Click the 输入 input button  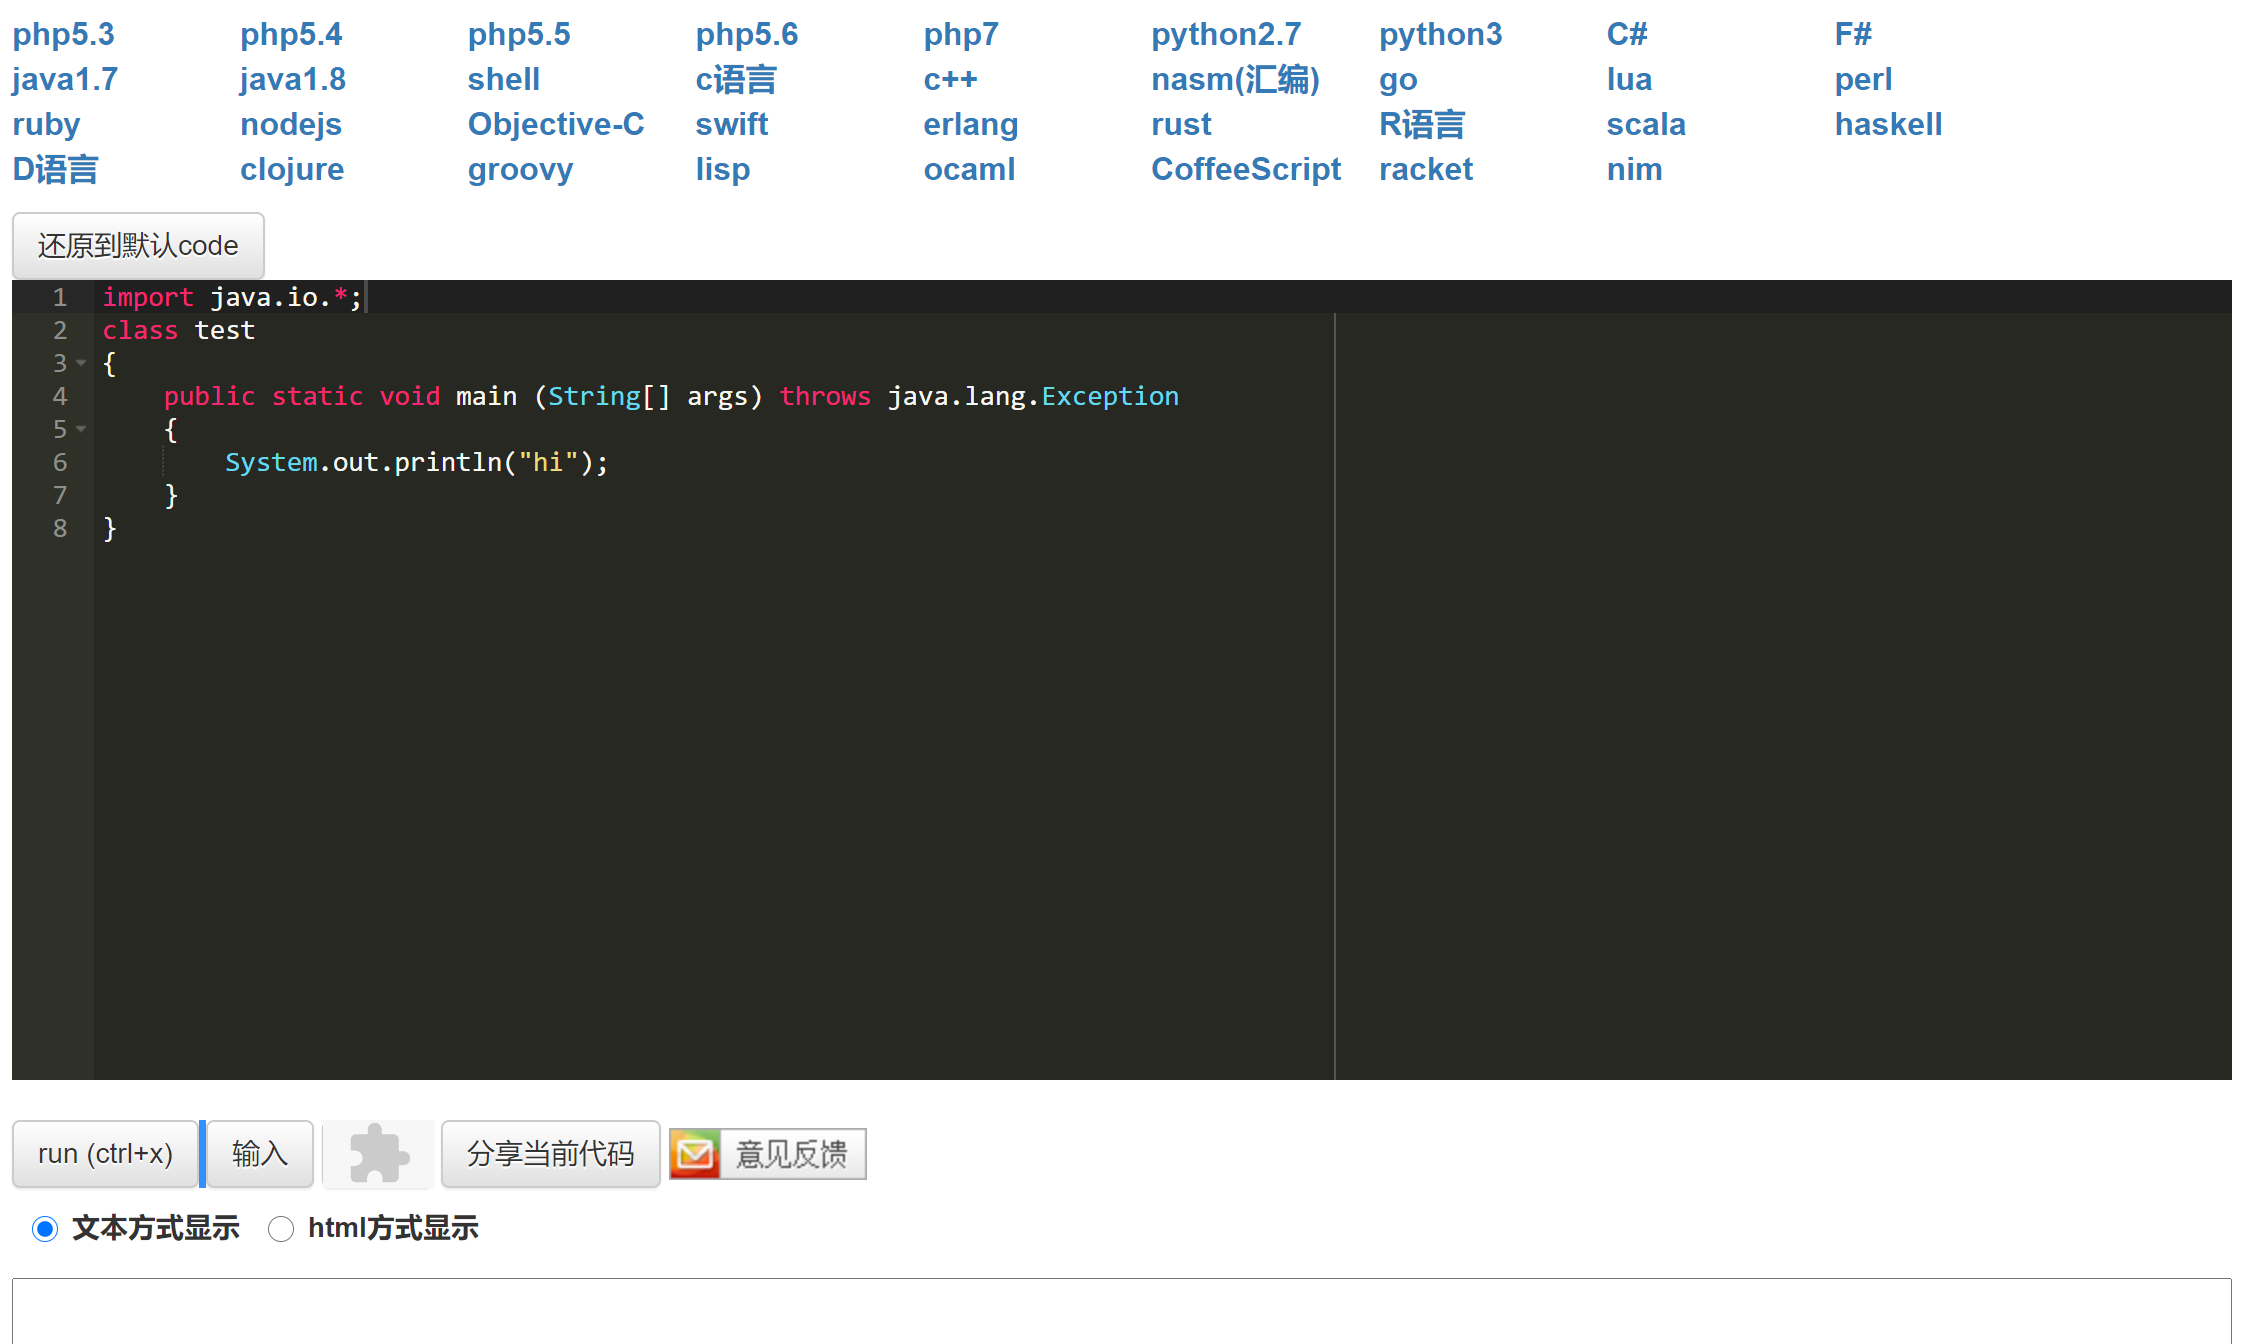[x=260, y=1154]
